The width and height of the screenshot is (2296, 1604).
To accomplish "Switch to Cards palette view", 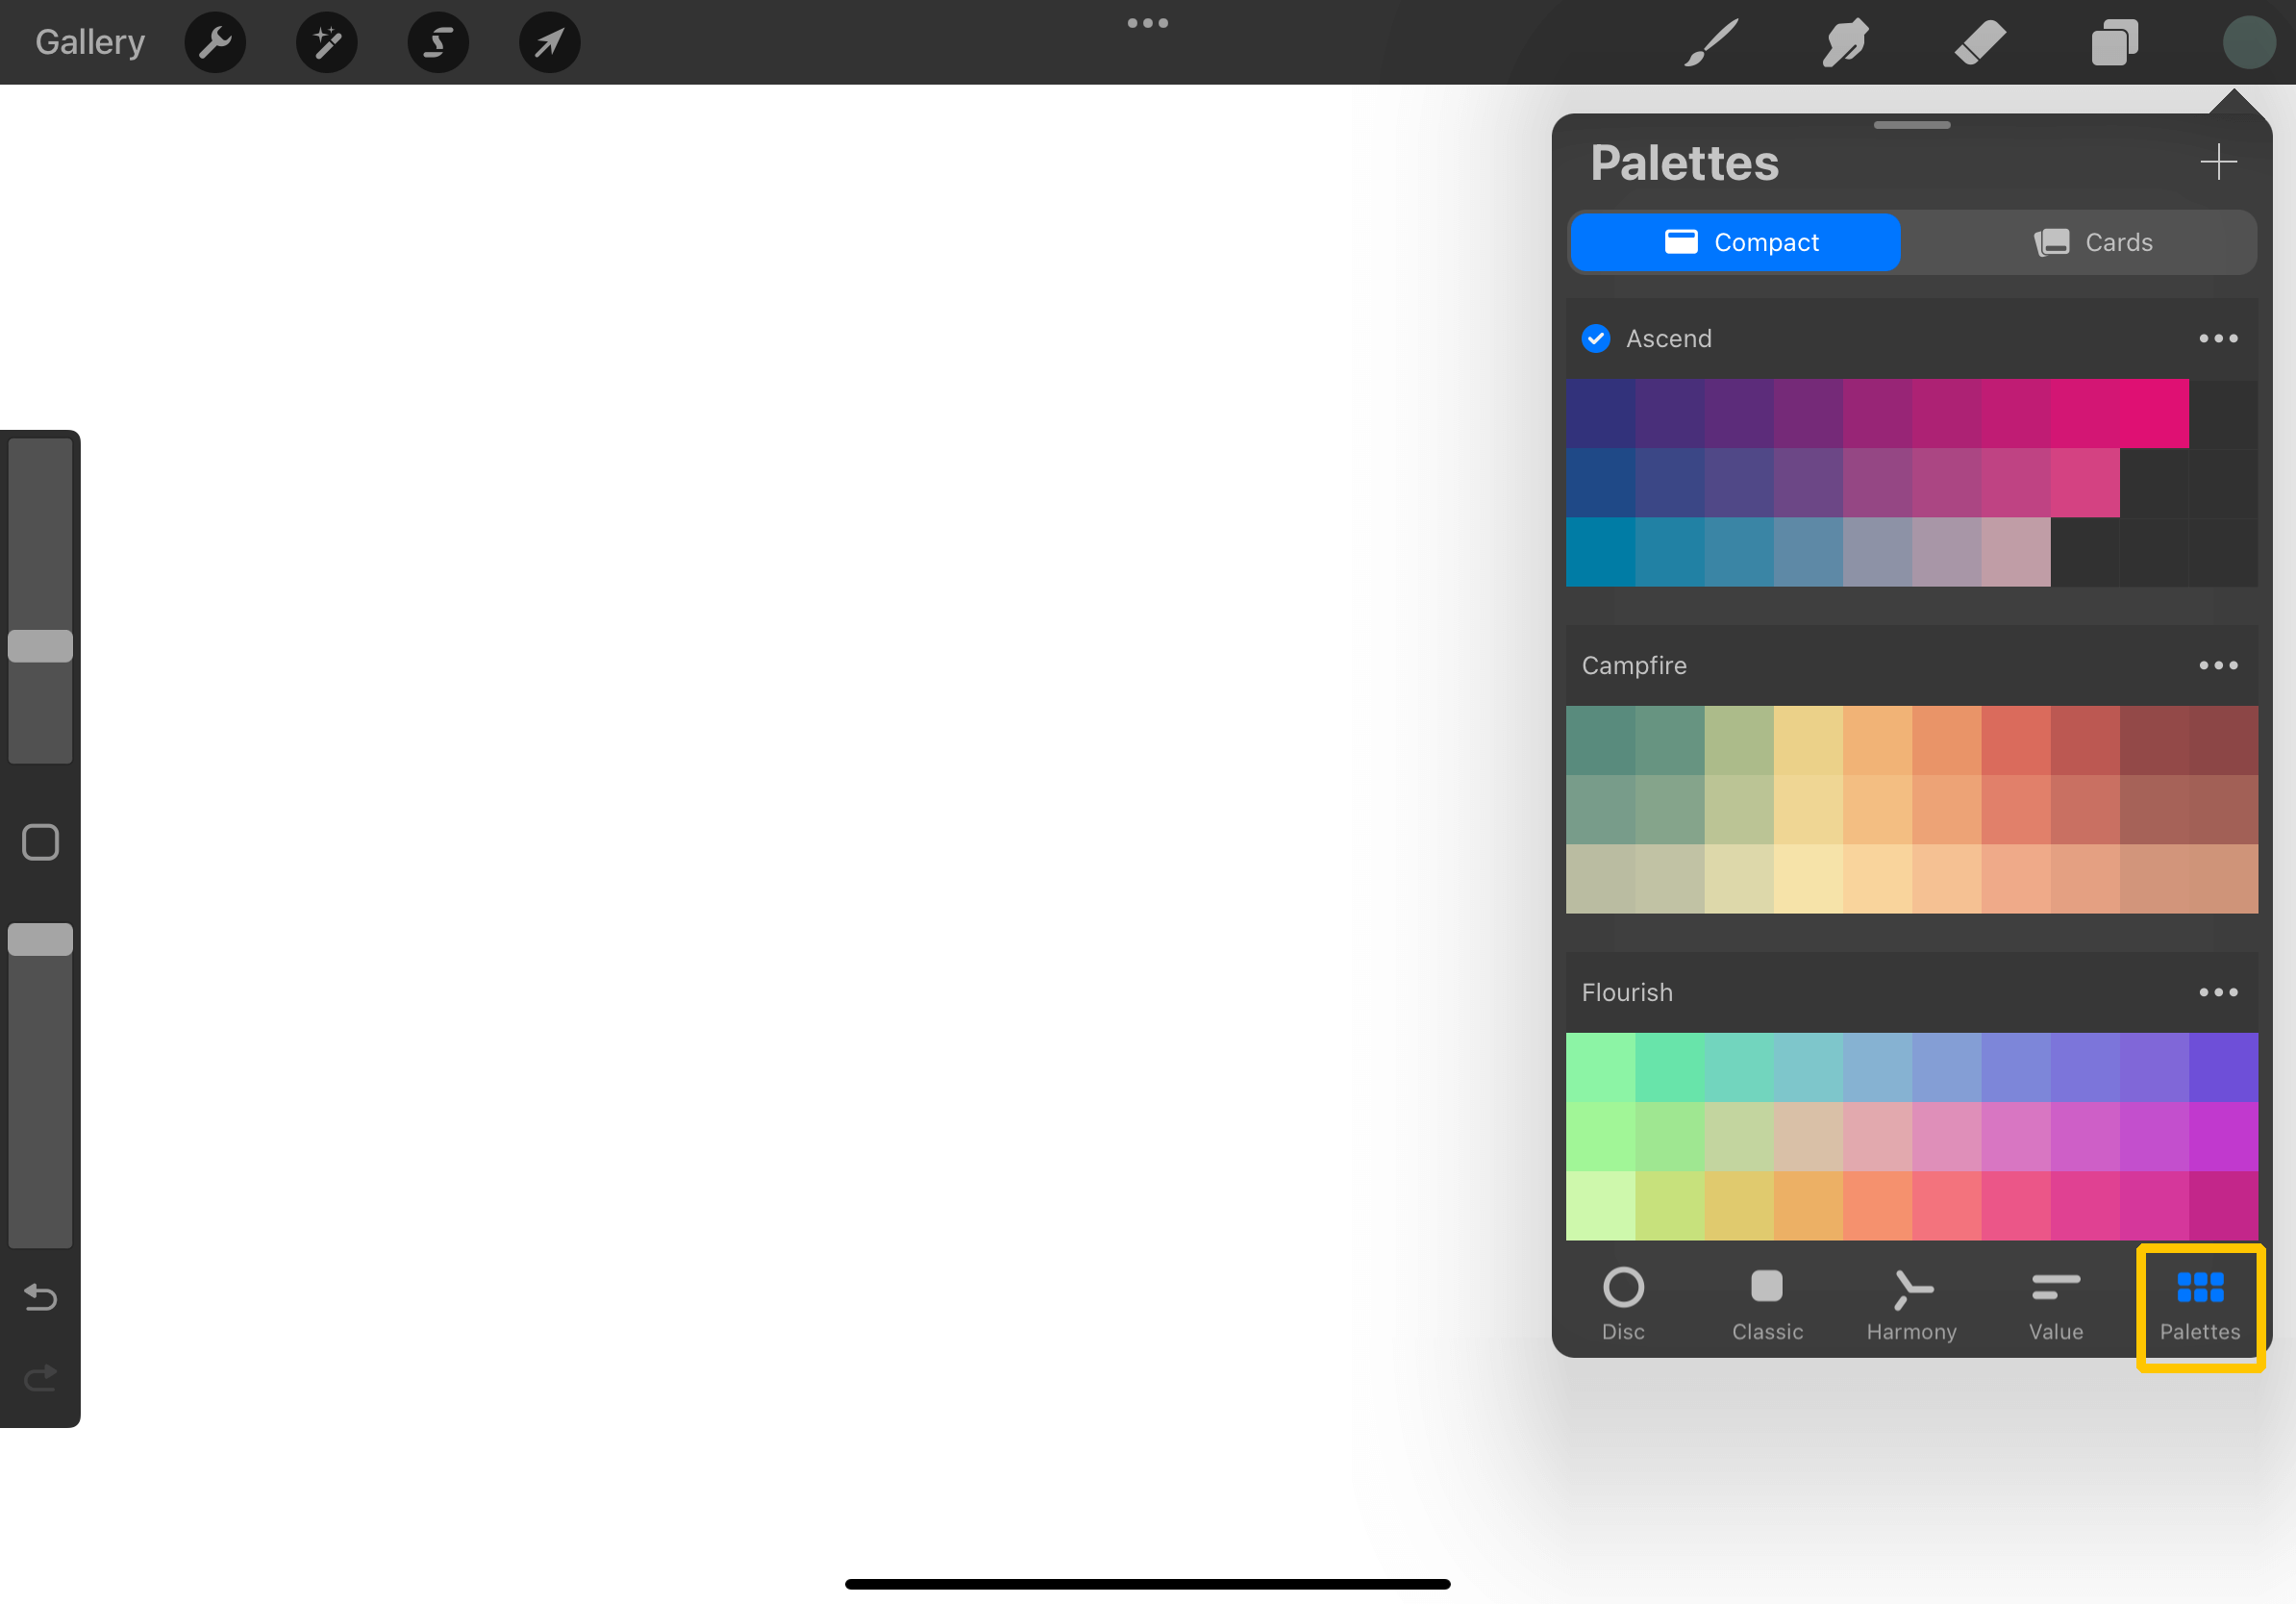I will tap(2093, 242).
